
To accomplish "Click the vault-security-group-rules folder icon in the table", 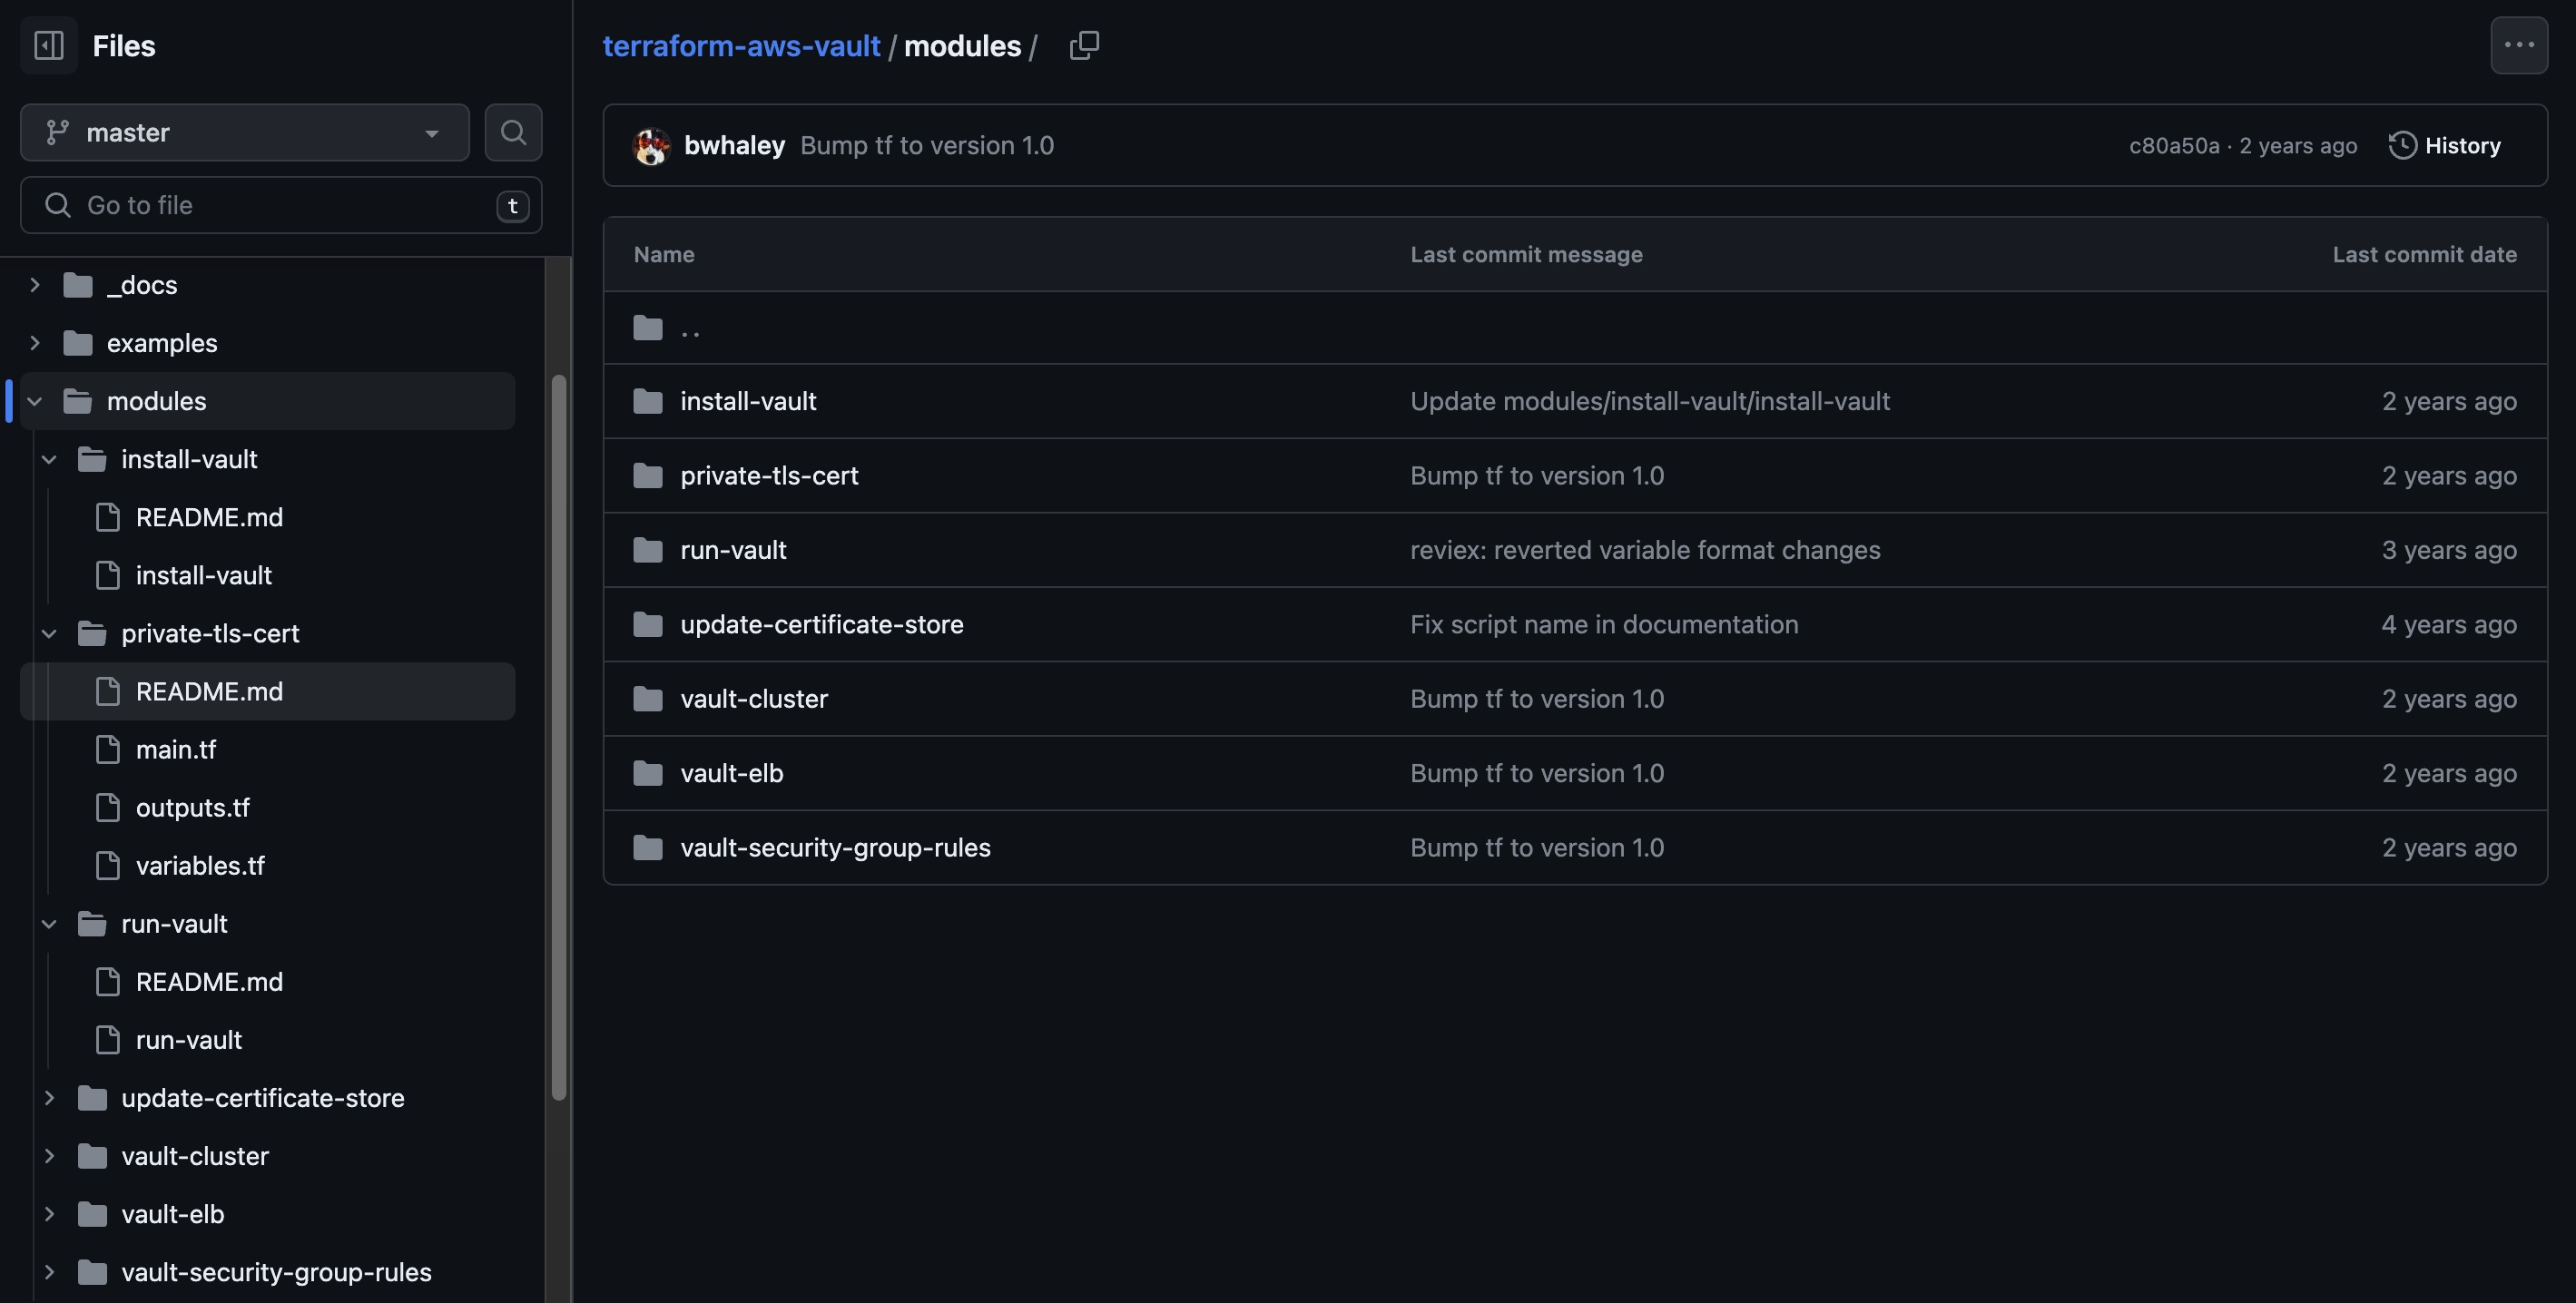I will [x=648, y=848].
